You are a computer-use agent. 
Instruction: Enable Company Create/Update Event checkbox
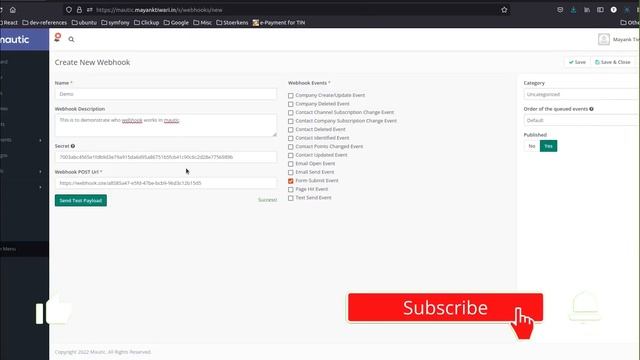pyautogui.click(x=291, y=96)
